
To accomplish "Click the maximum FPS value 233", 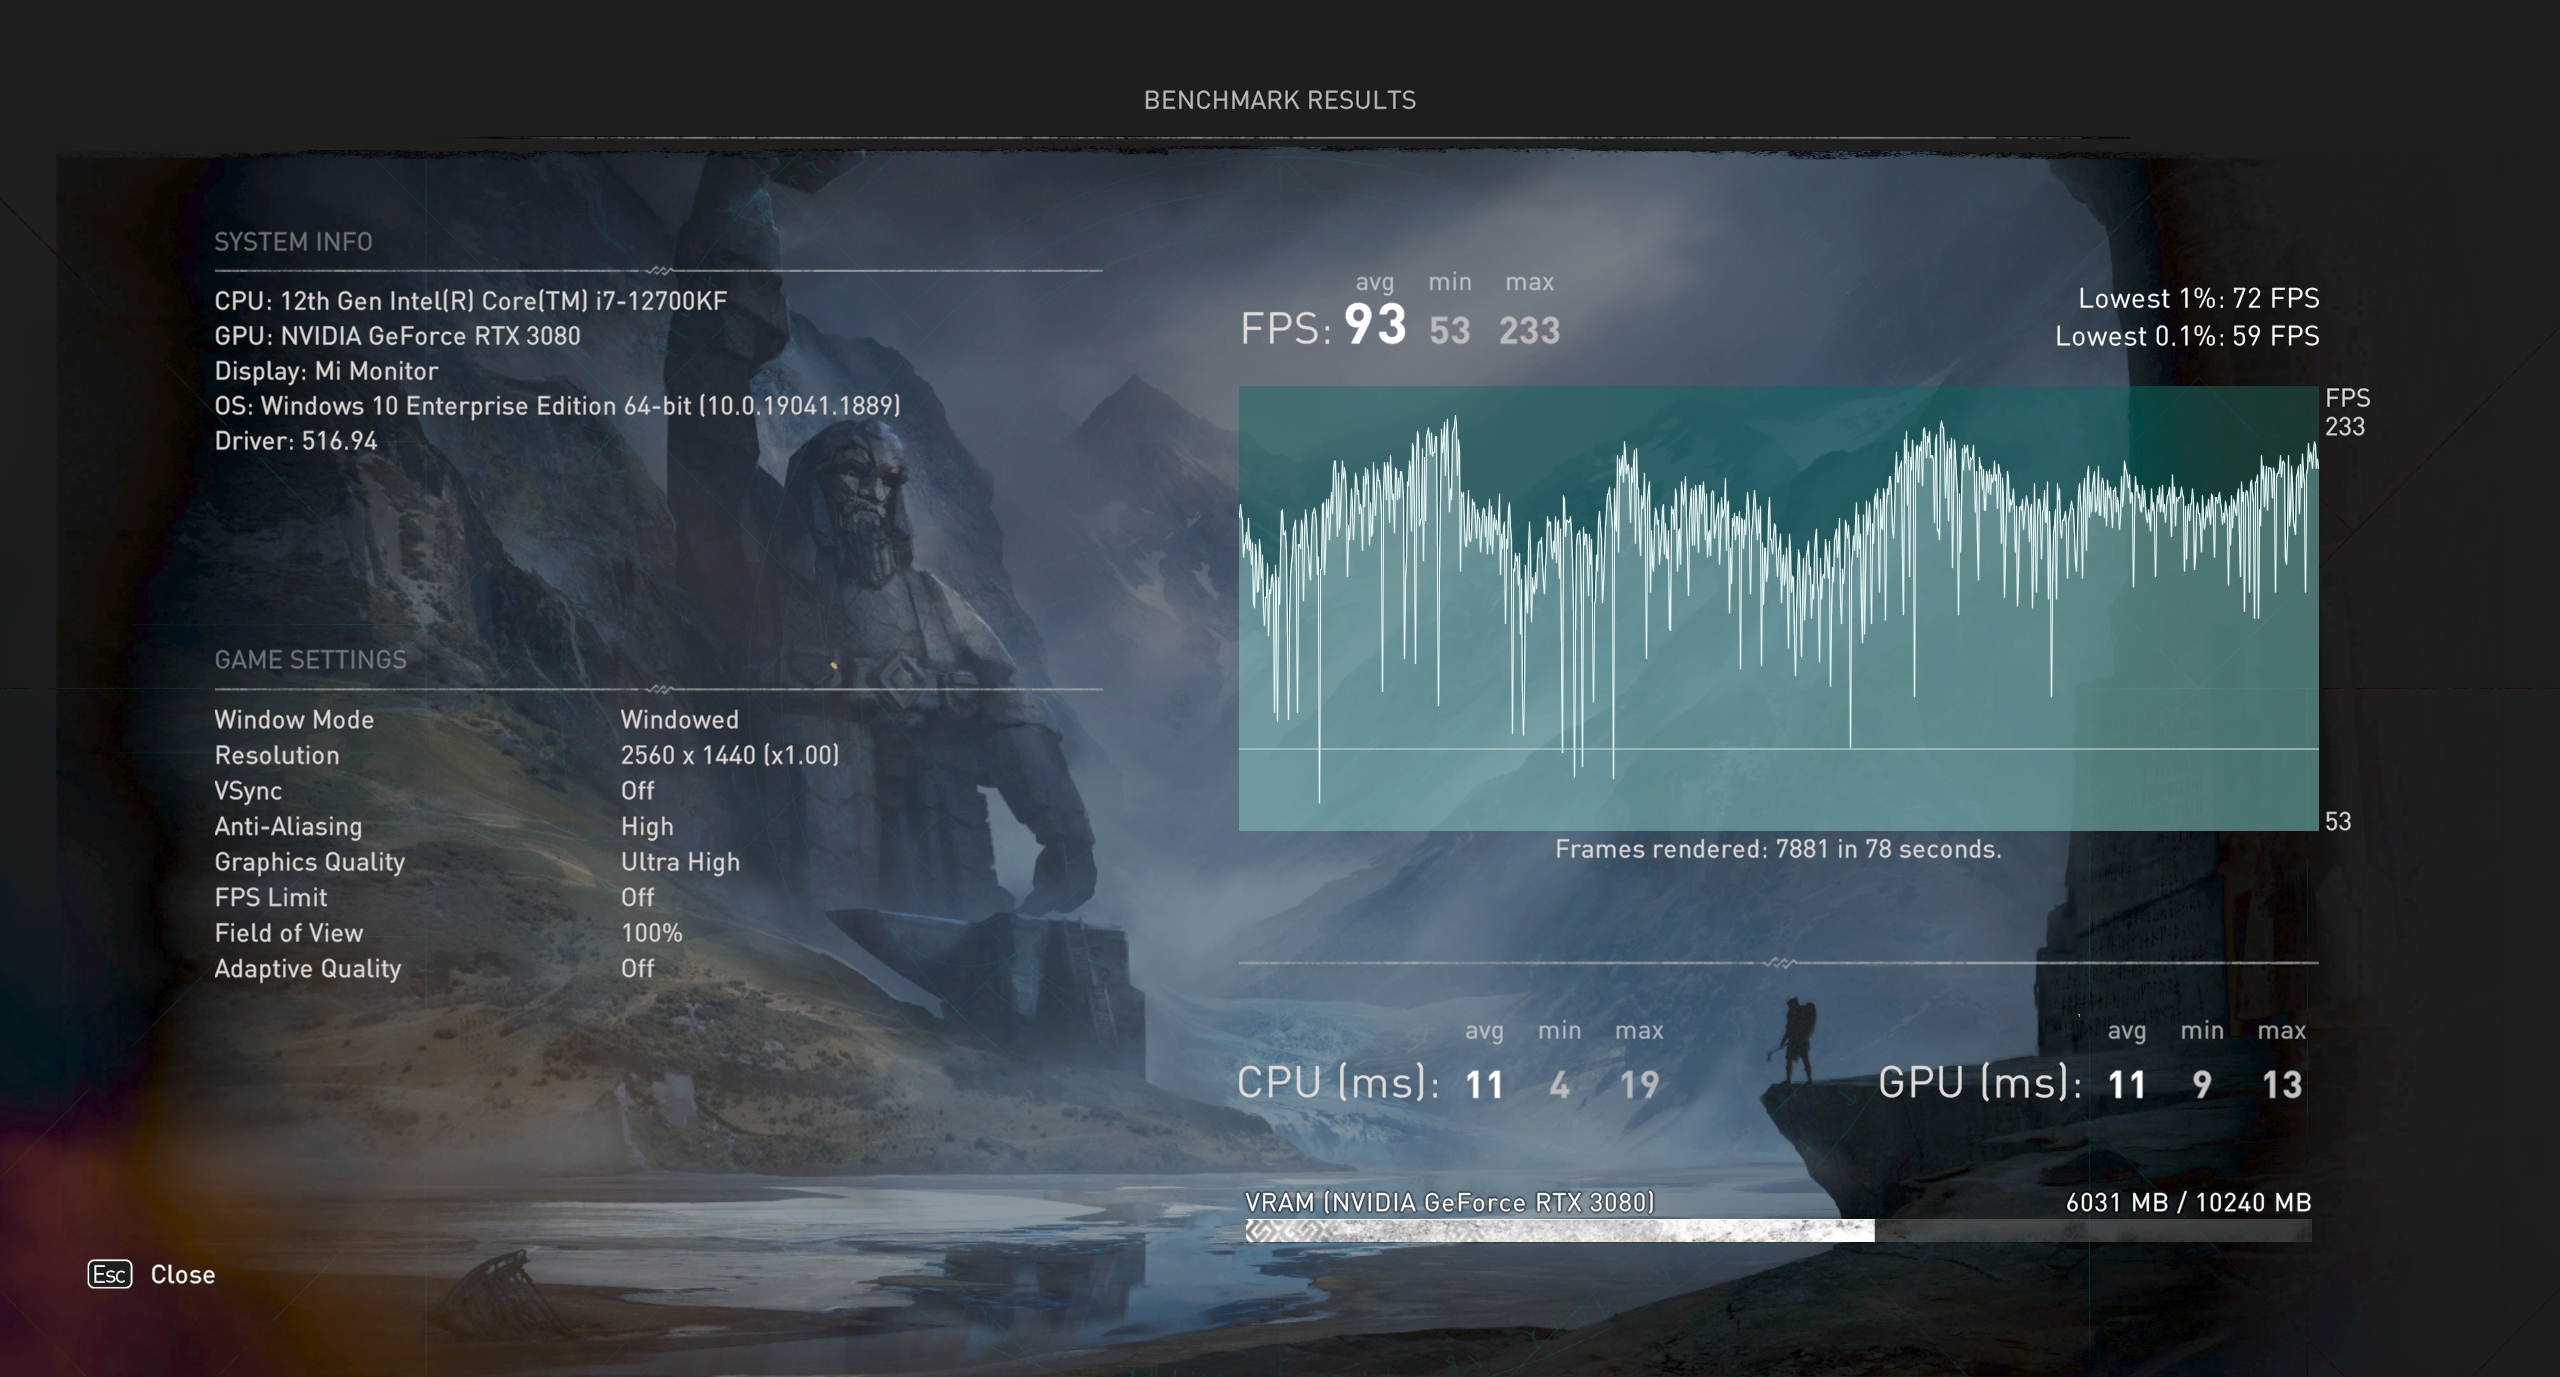I will click(1529, 330).
